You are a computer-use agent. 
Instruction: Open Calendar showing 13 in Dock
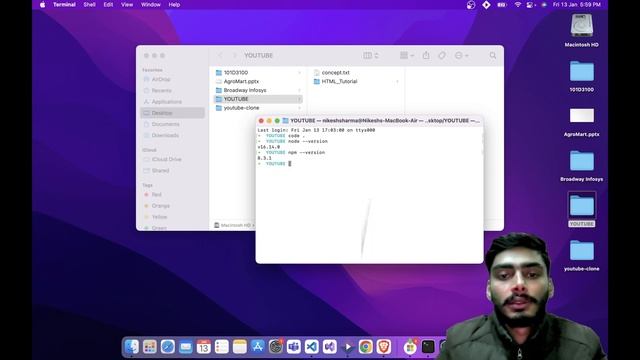[203, 347]
